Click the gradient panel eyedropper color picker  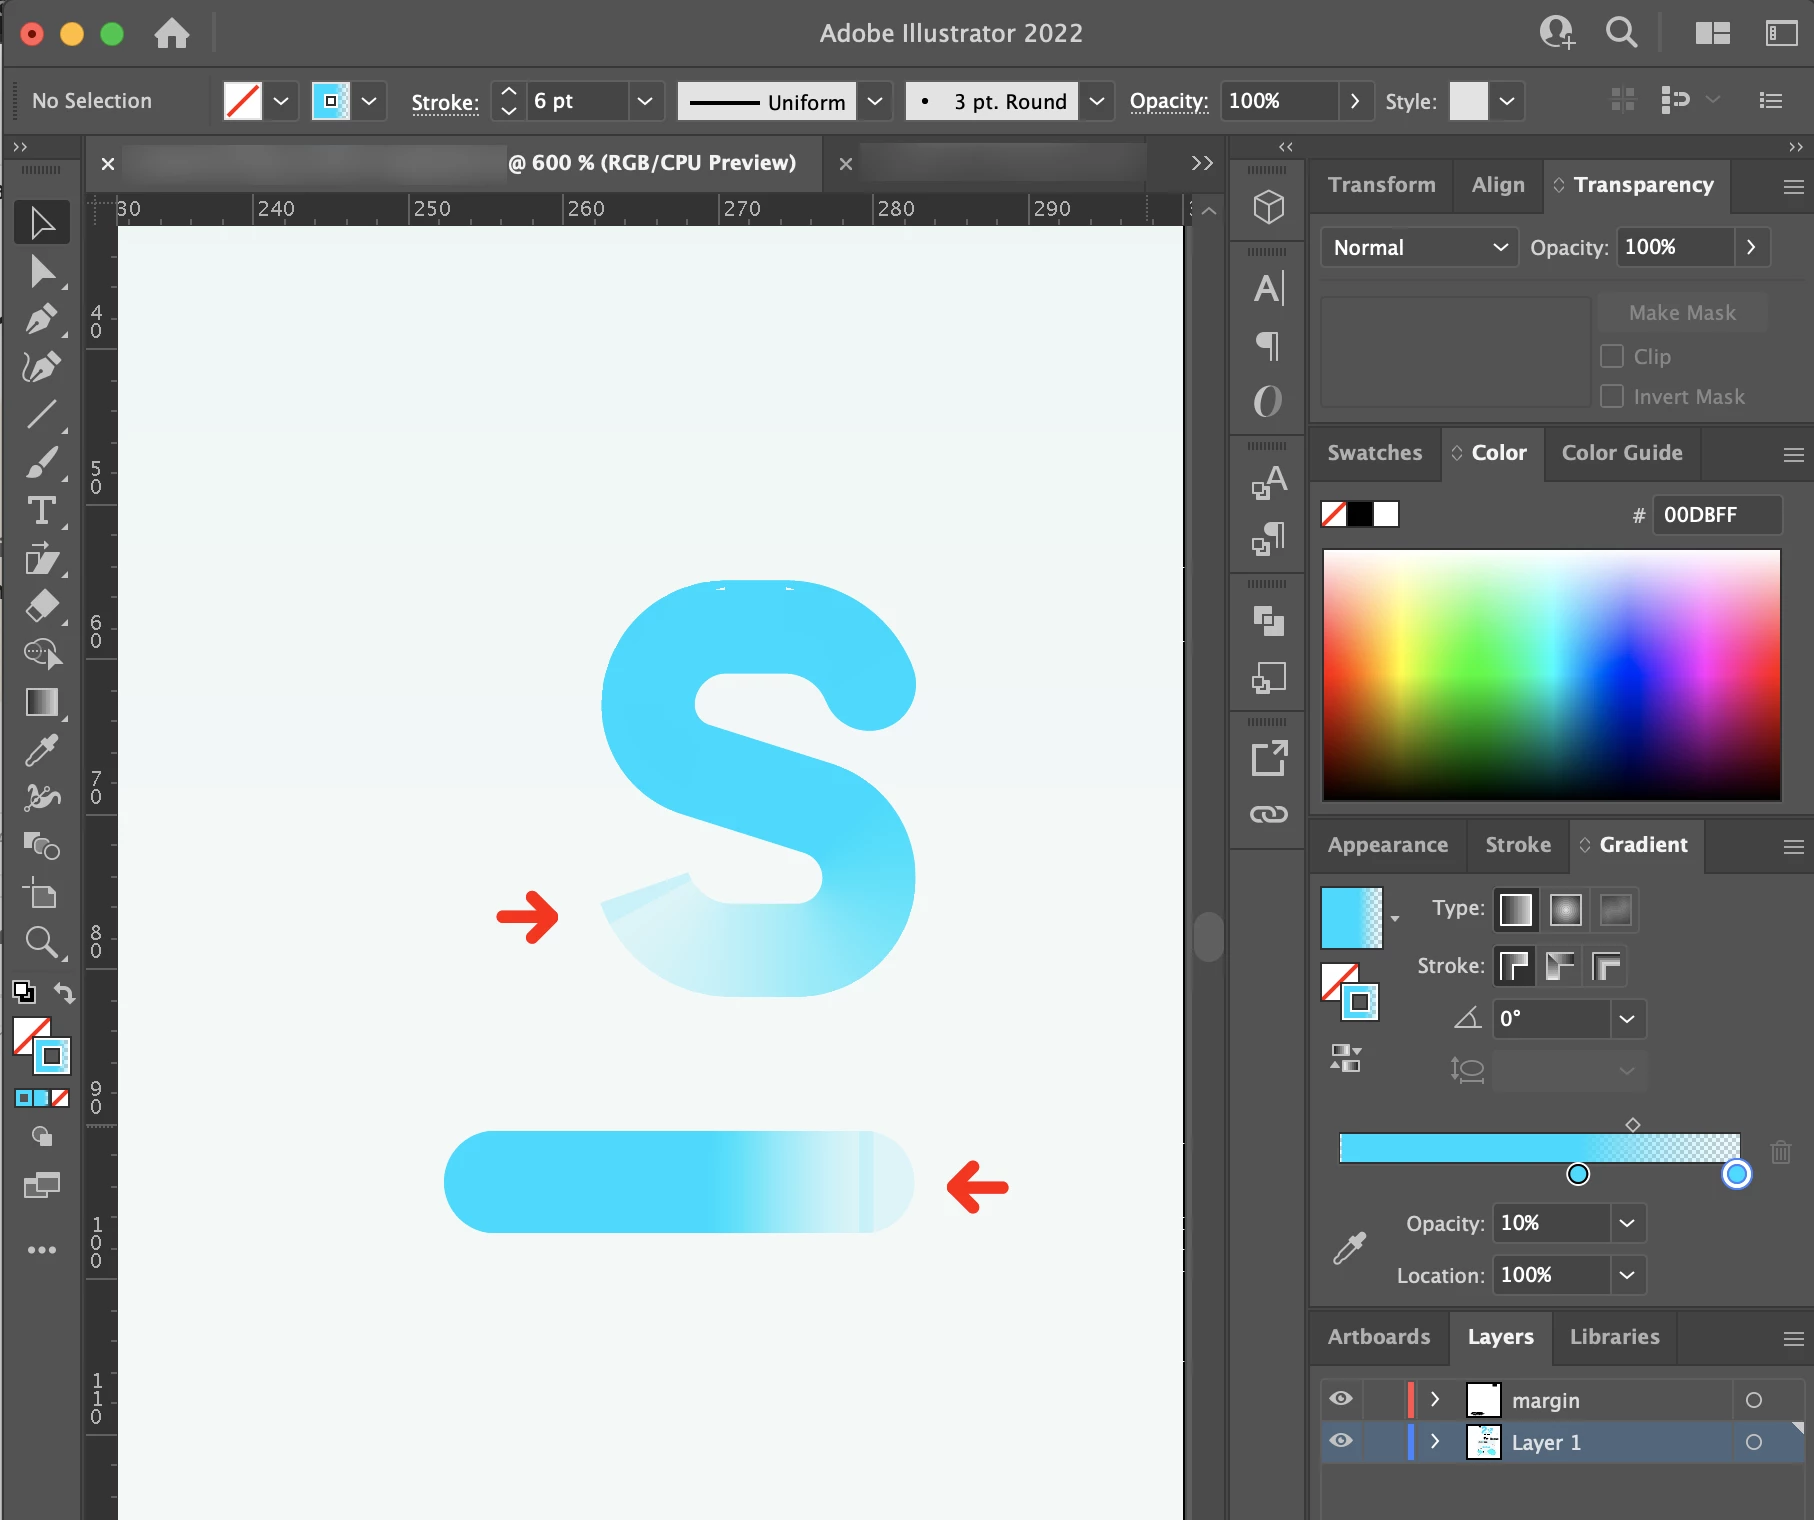coord(1349,1248)
